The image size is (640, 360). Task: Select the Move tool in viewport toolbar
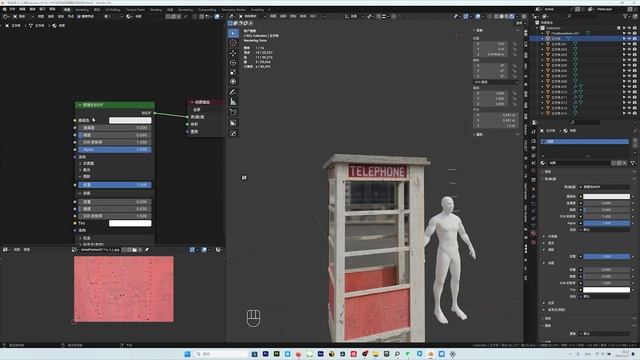click(x=233, y=53)
